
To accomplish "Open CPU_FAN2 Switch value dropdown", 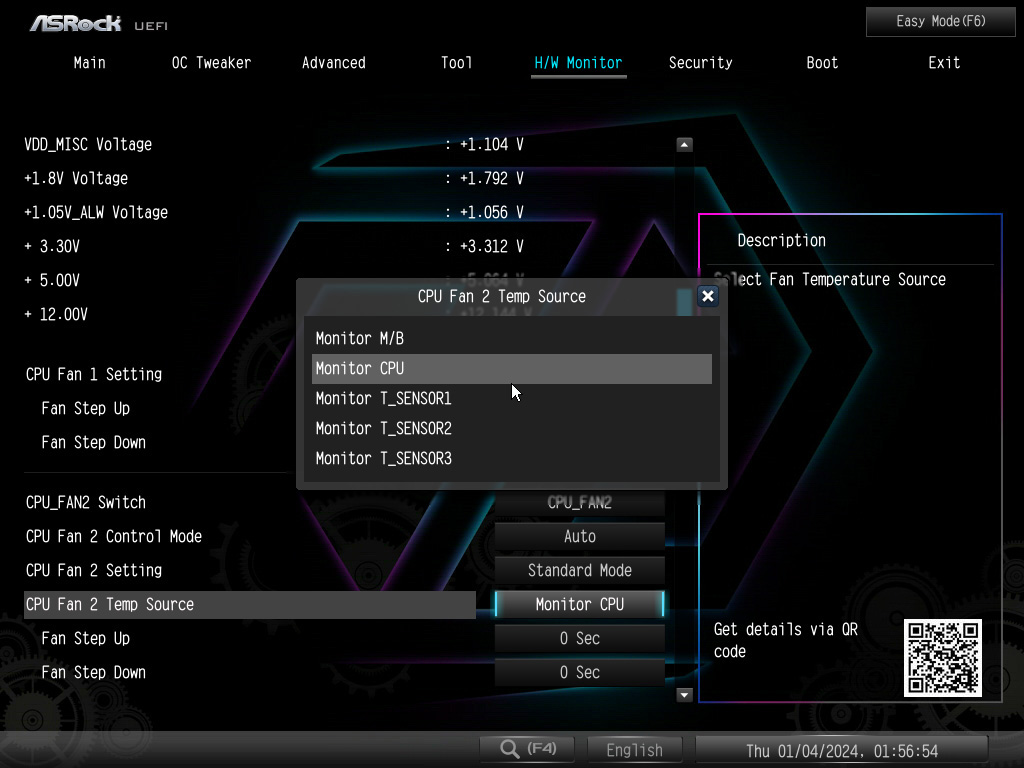I will (579, 502).
